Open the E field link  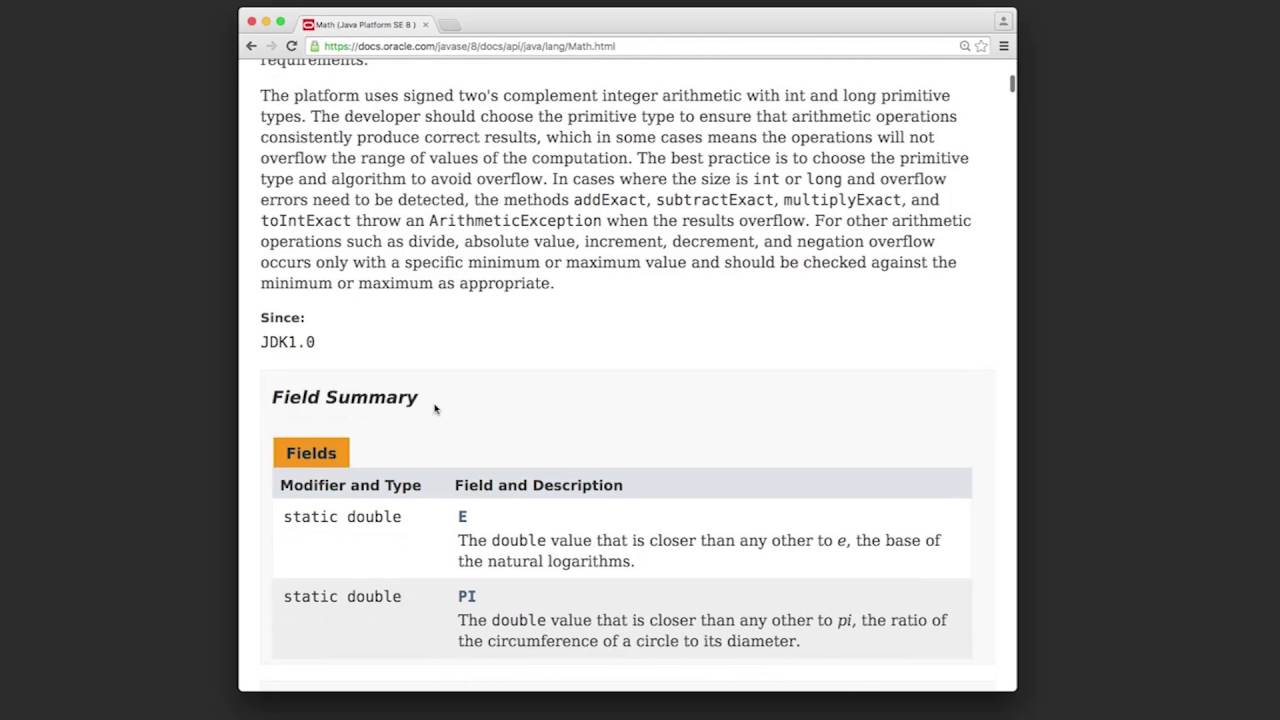[x=462, y=517]
